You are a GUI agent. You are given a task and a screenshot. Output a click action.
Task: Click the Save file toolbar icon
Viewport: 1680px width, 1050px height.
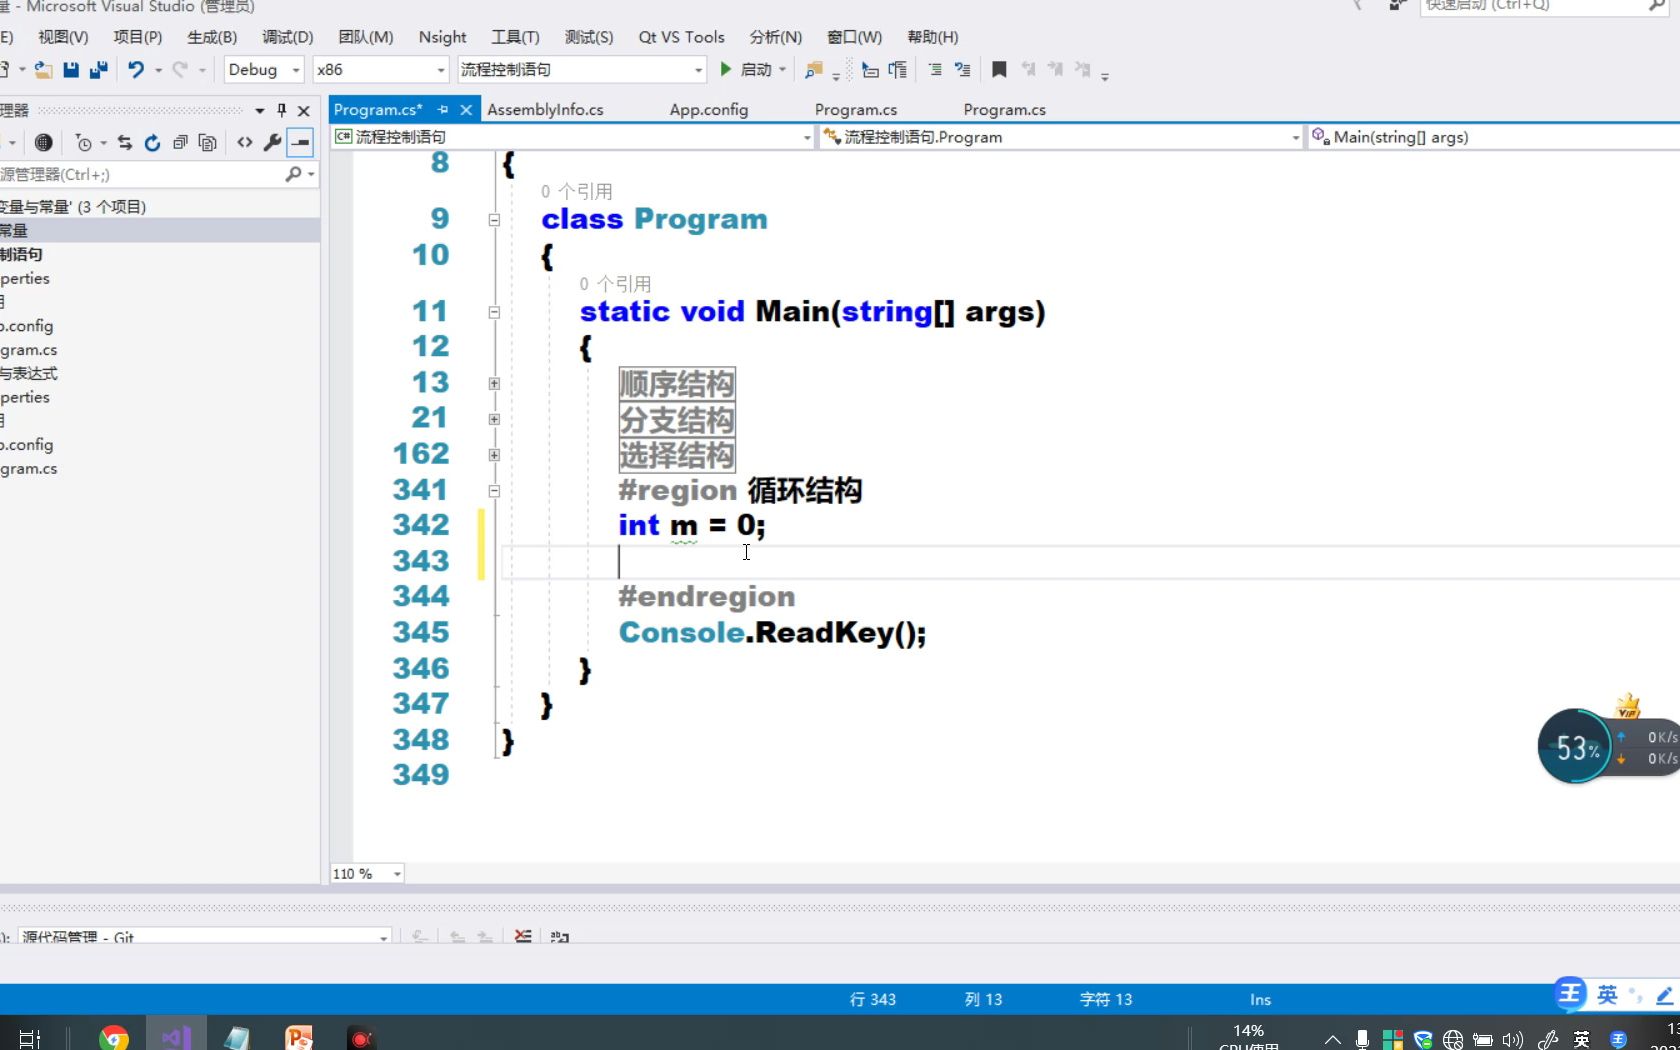click(x=71, y=70)
